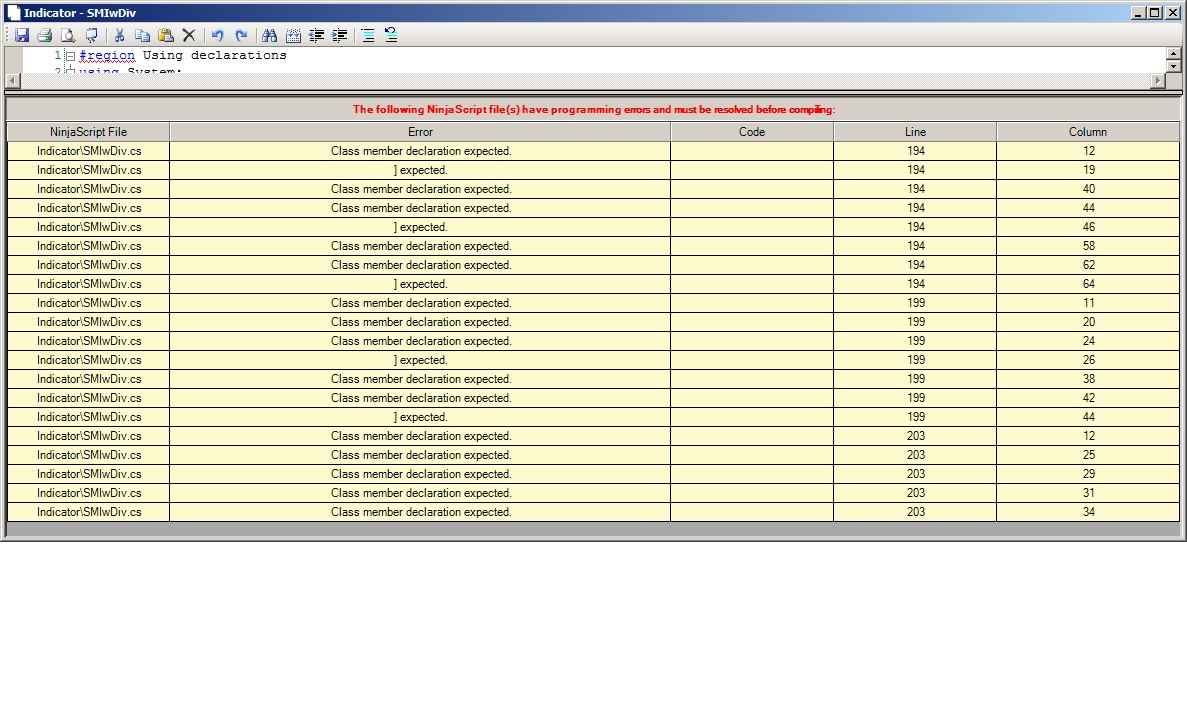Click the horizontal scrollbar left arrow
This screenshot has height=720, width=1187.
12,80
